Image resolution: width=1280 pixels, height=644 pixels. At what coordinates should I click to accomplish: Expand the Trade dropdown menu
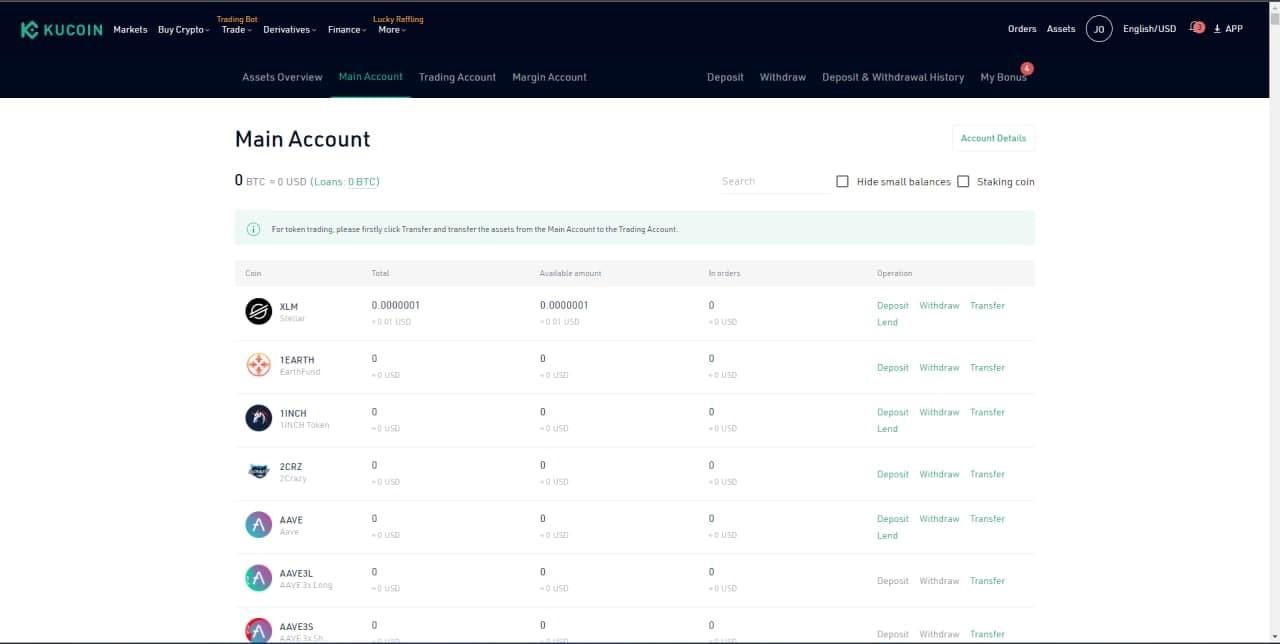(237, 30)
